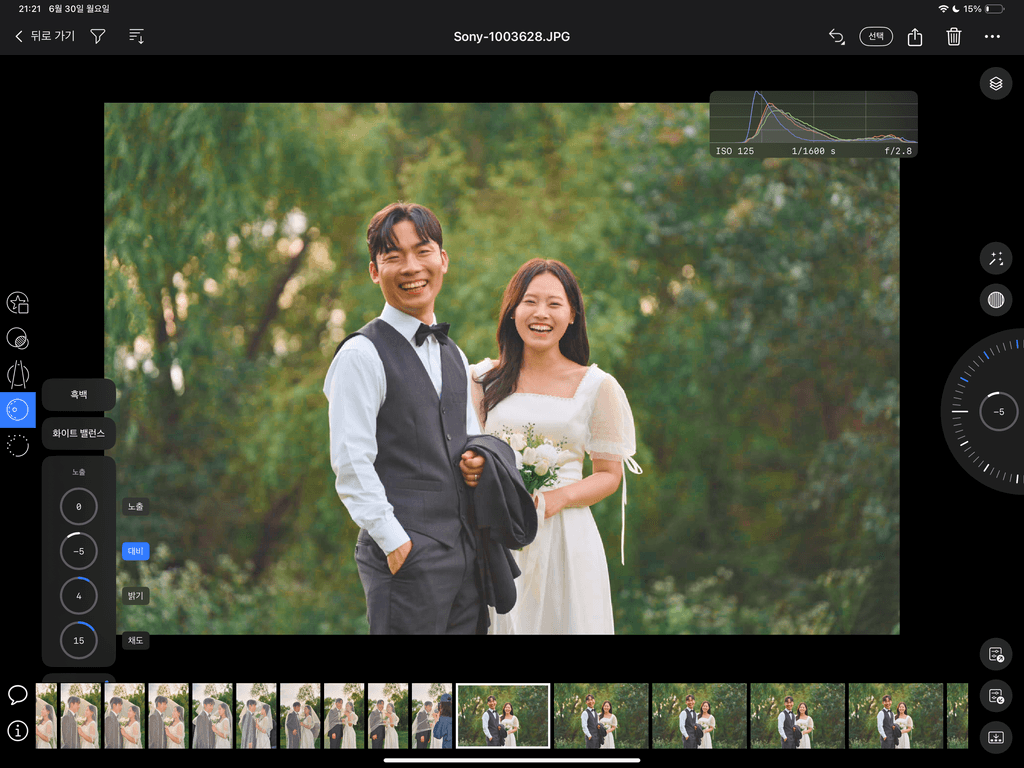Click the -5 value in the large dial
The width and height of the screenshot is (1024, 768).
(999, 411)
